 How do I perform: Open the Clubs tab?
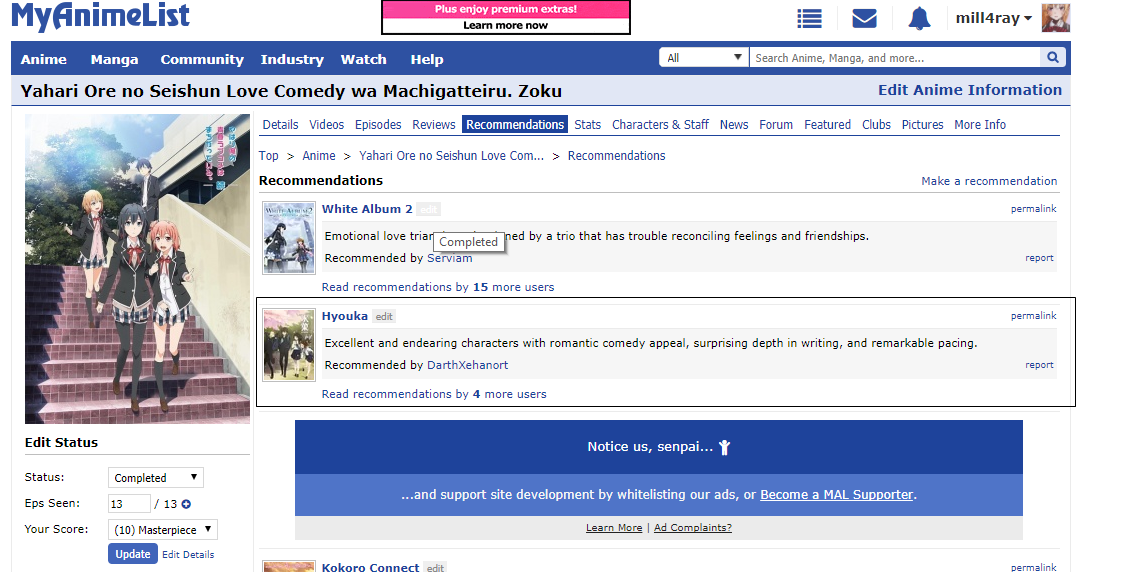877,124
